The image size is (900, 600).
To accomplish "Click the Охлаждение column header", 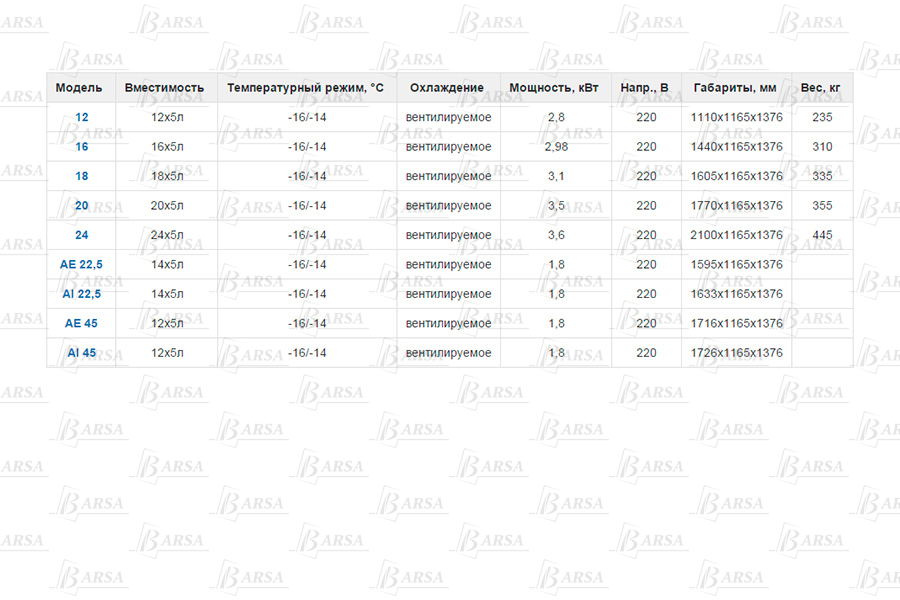I will pos(447,88).
